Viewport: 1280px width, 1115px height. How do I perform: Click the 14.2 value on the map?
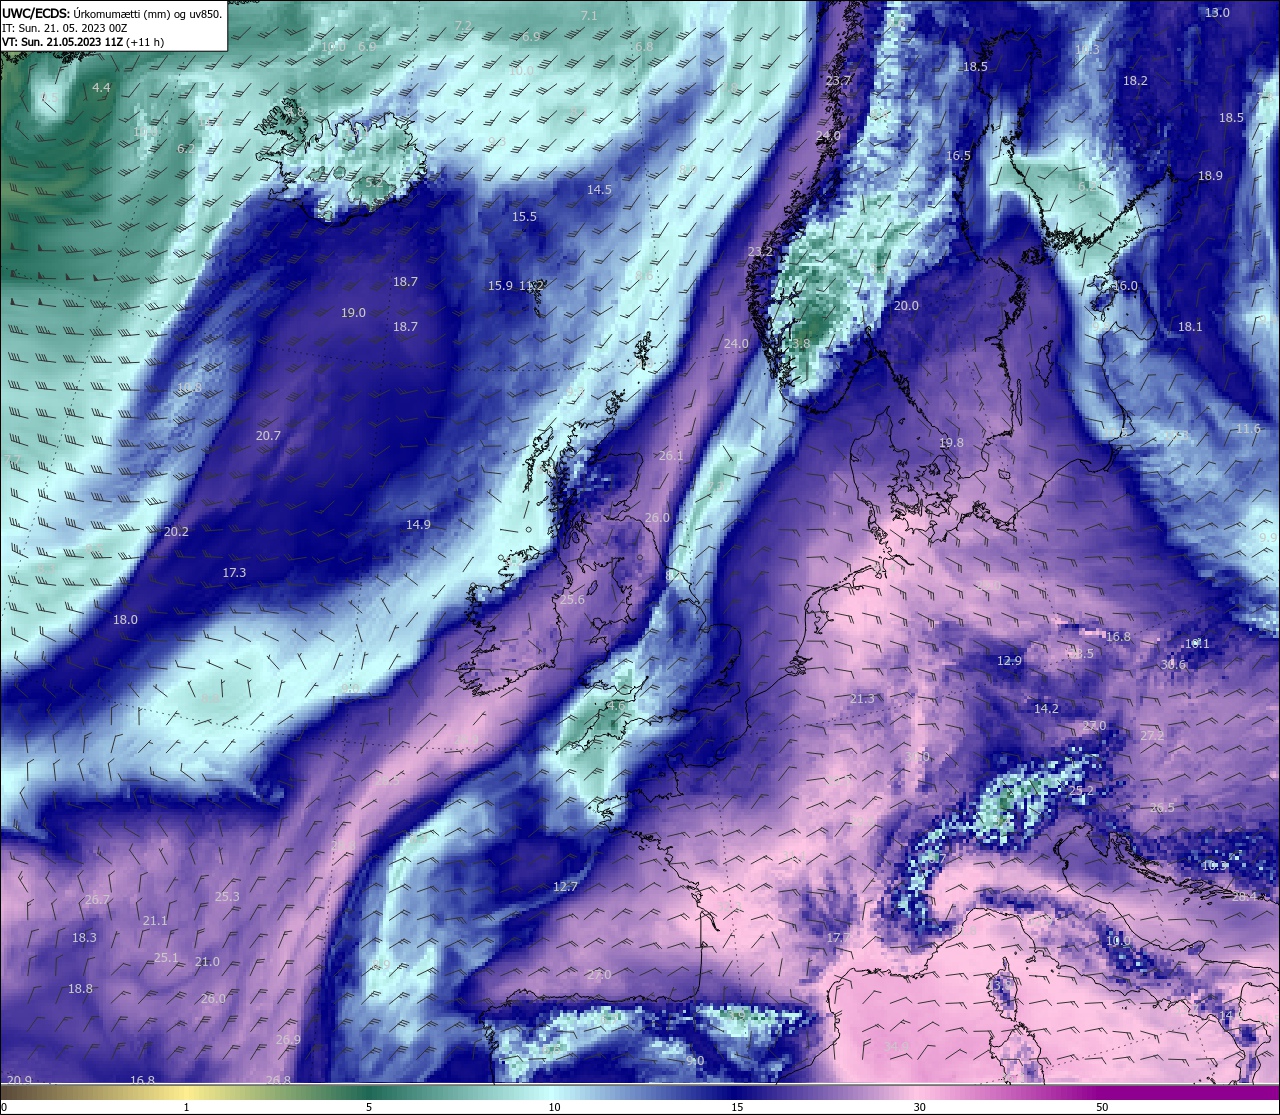pyautogui.click(x=1046, y=709)
